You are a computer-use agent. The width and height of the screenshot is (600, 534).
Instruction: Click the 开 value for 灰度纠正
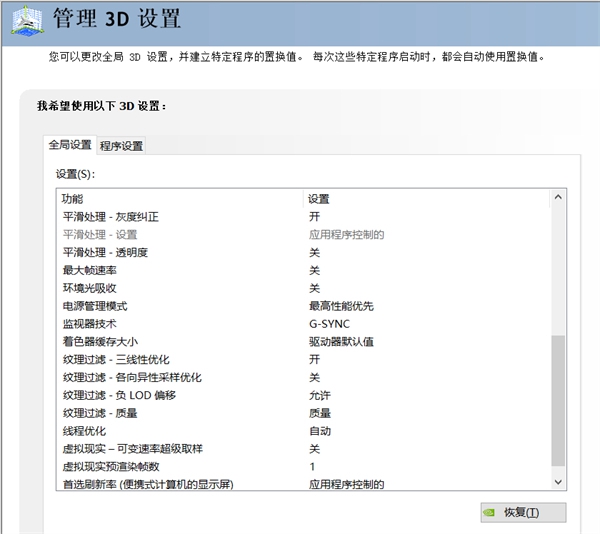click(x=314, y=217)
